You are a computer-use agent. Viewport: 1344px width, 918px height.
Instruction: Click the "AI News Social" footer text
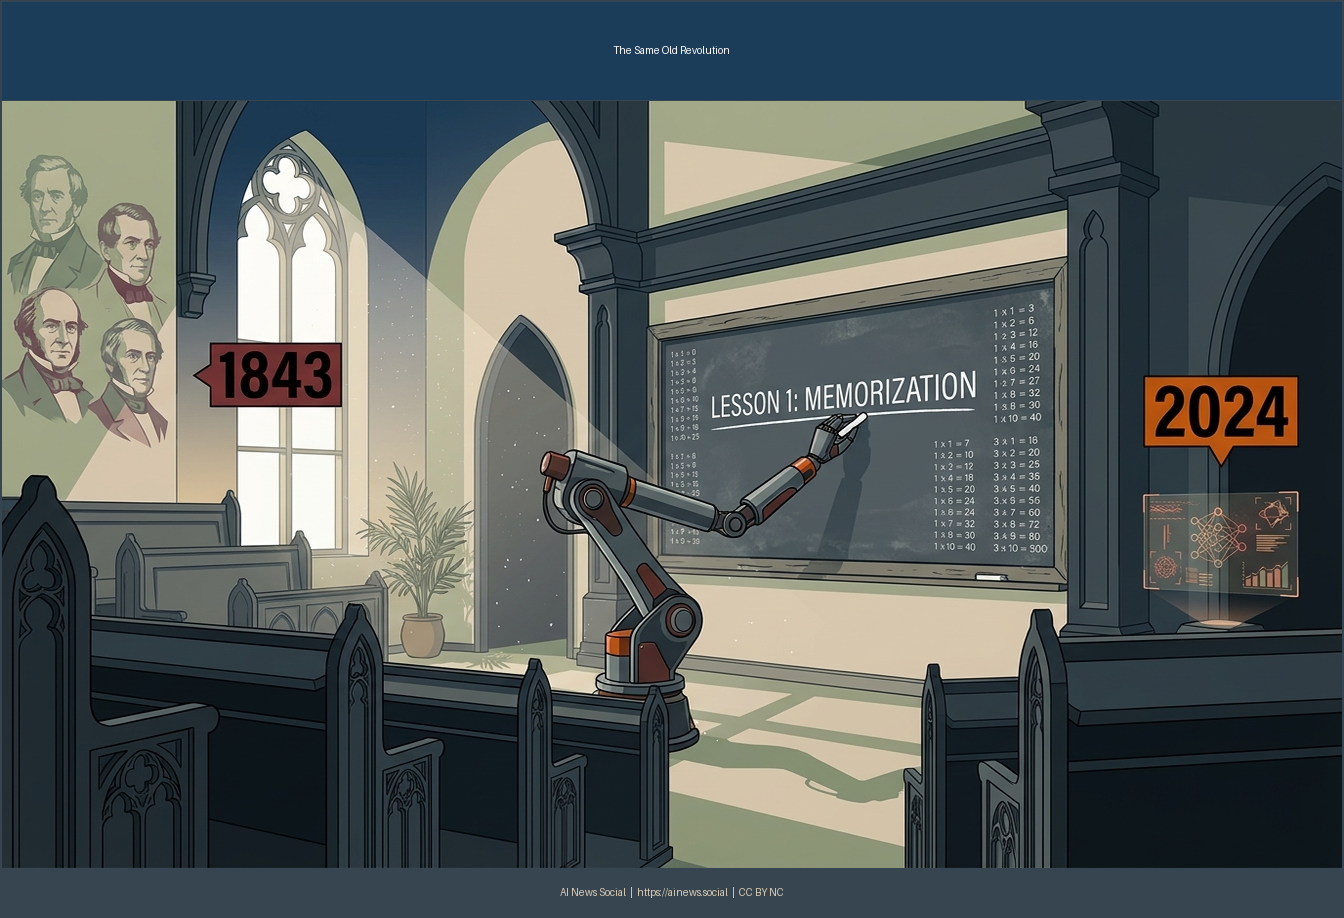tap(592, 892)
